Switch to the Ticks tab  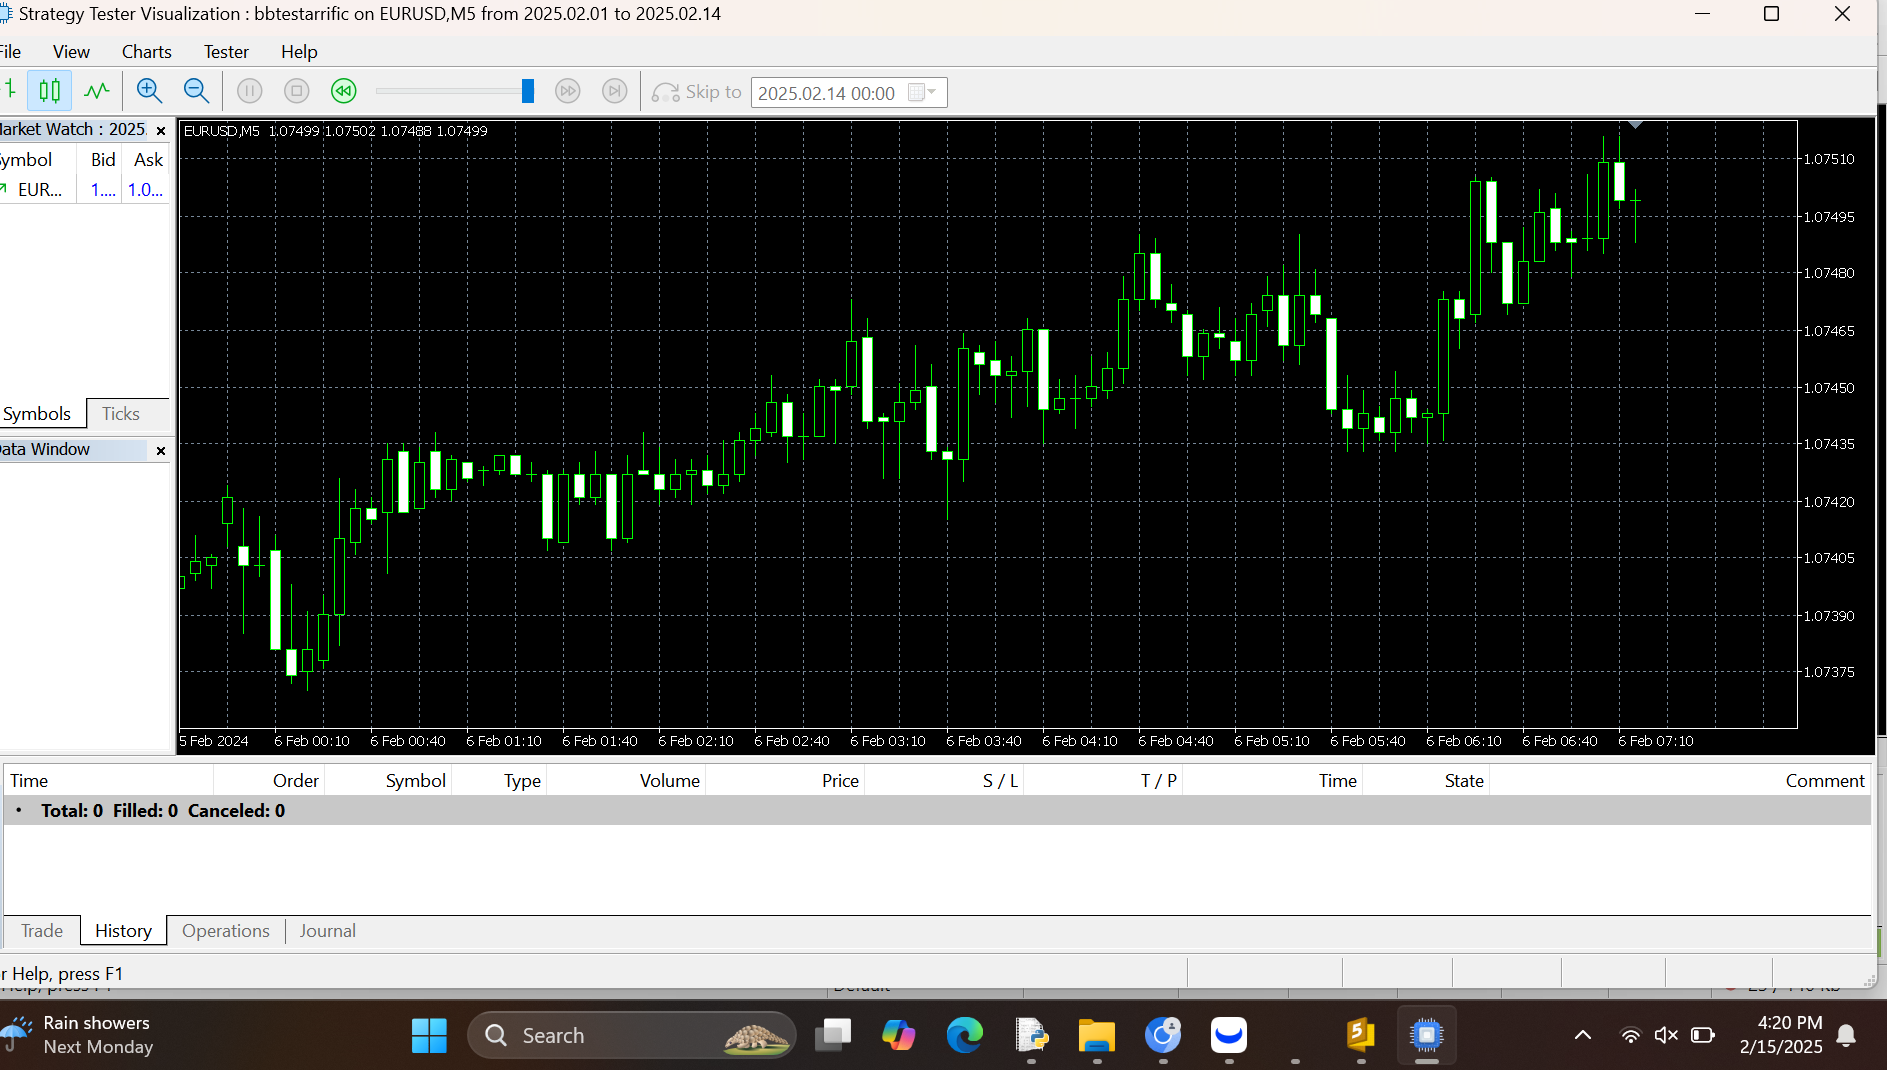pyautogui.click(x=121, y=414)
